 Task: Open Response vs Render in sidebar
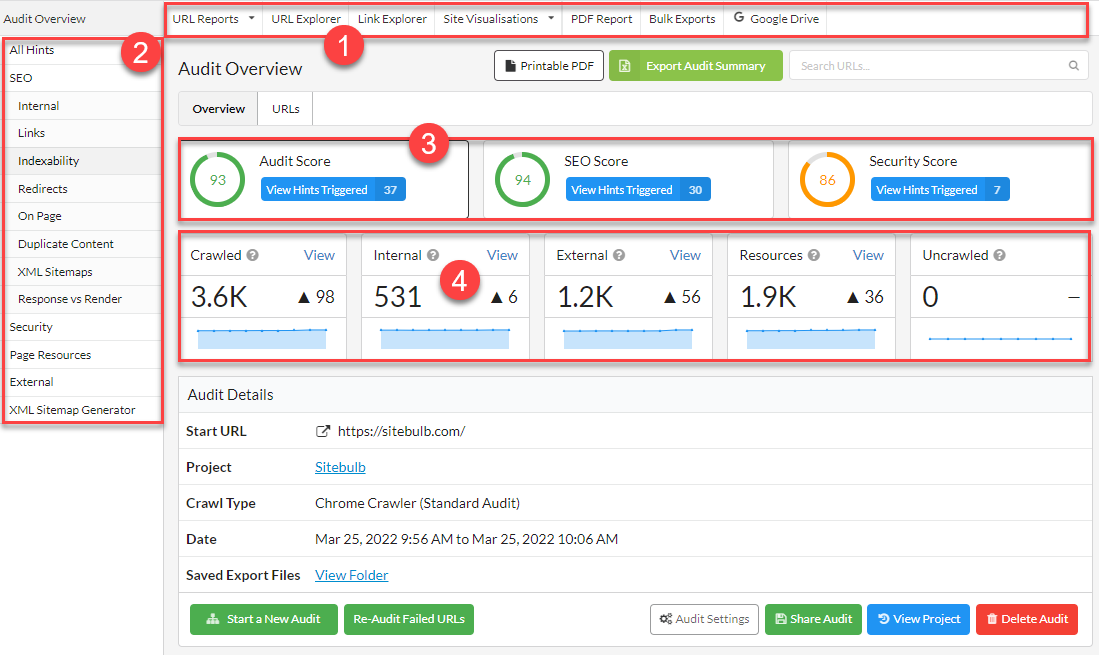tap(83, 299)
